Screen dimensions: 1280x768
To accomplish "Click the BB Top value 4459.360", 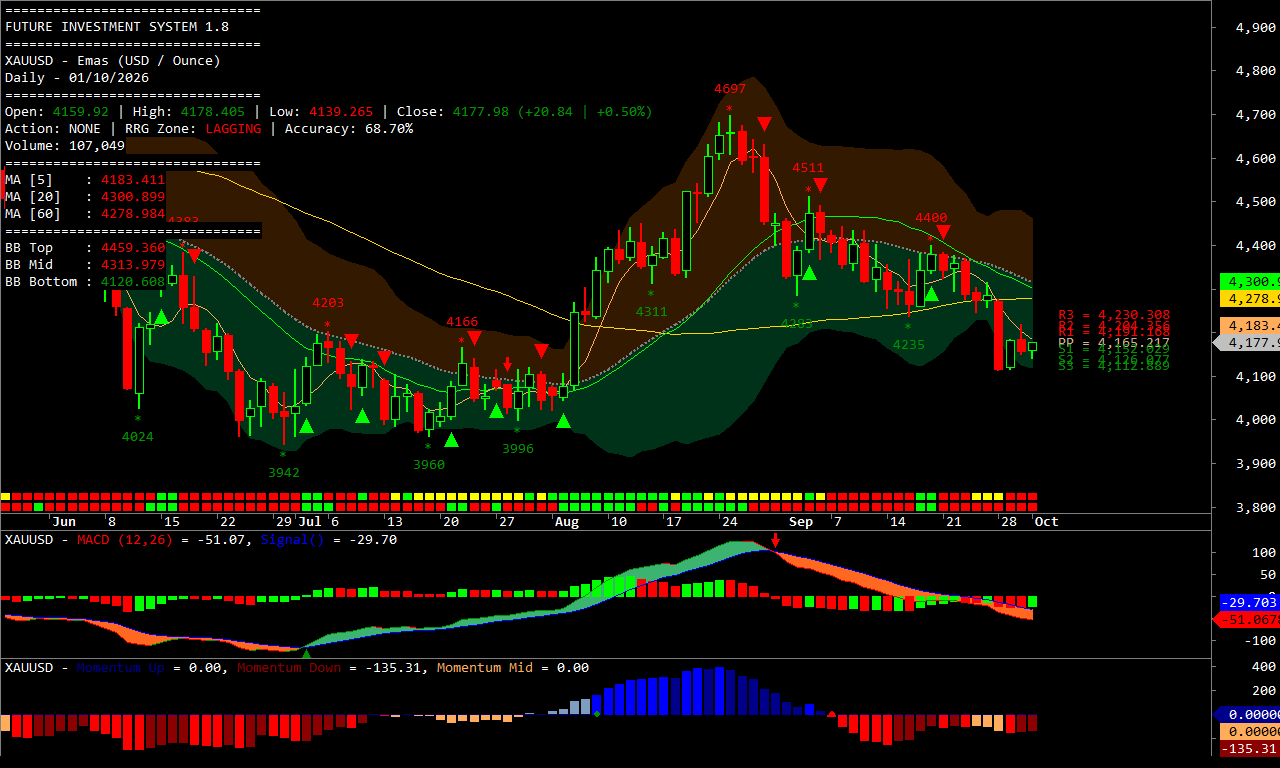I will point(133,248).
